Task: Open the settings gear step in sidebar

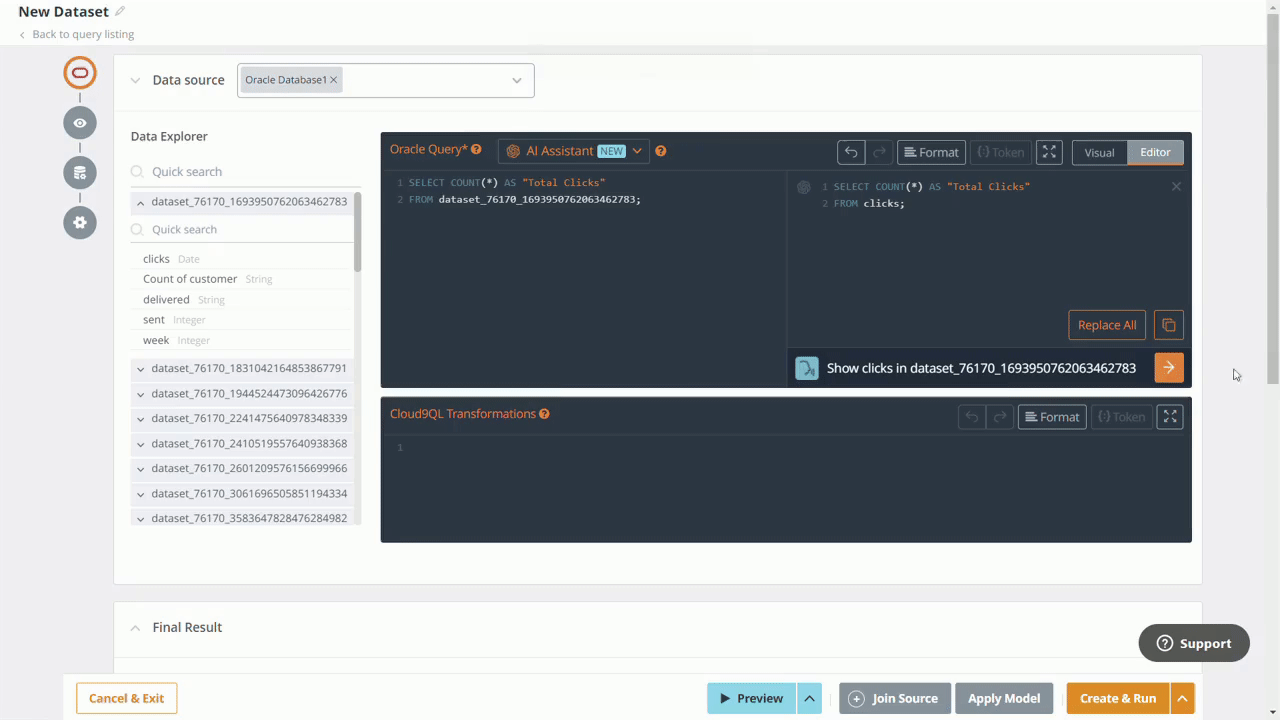Action: tap(80, 222)
